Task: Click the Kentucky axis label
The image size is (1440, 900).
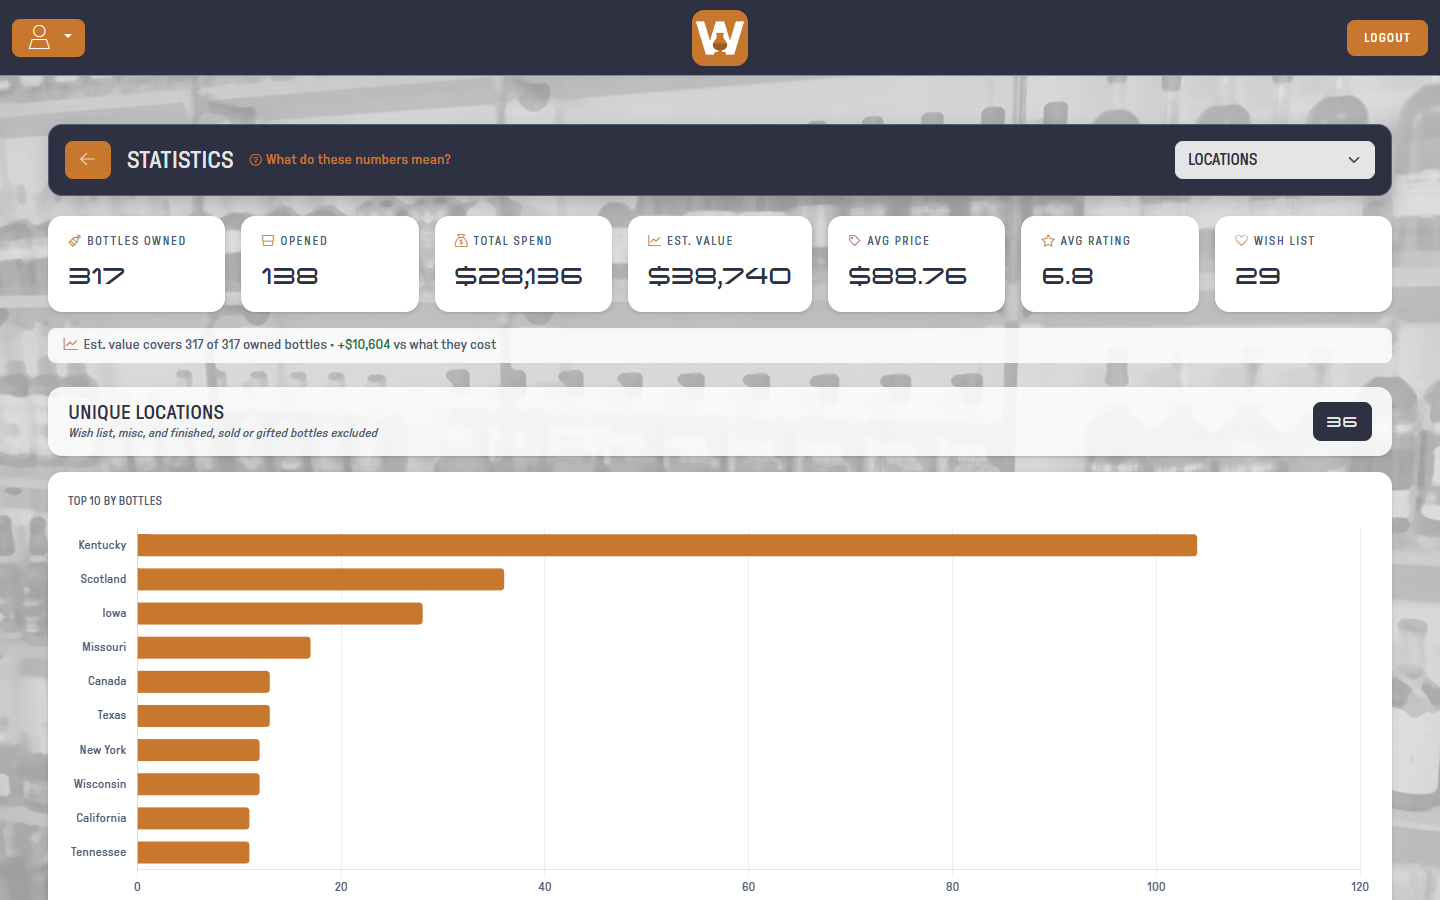Action: pos(102,545)
